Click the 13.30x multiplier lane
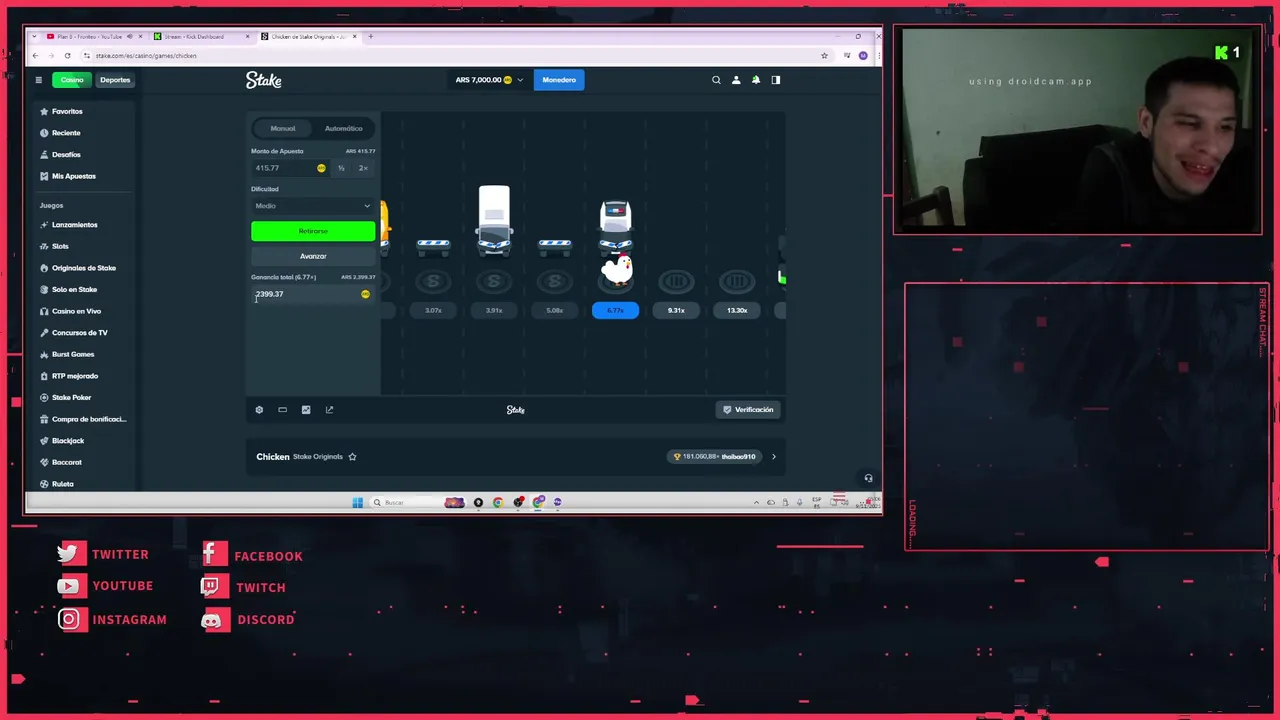The height and width of the screenshot is (720, 1280). (737, 311)
